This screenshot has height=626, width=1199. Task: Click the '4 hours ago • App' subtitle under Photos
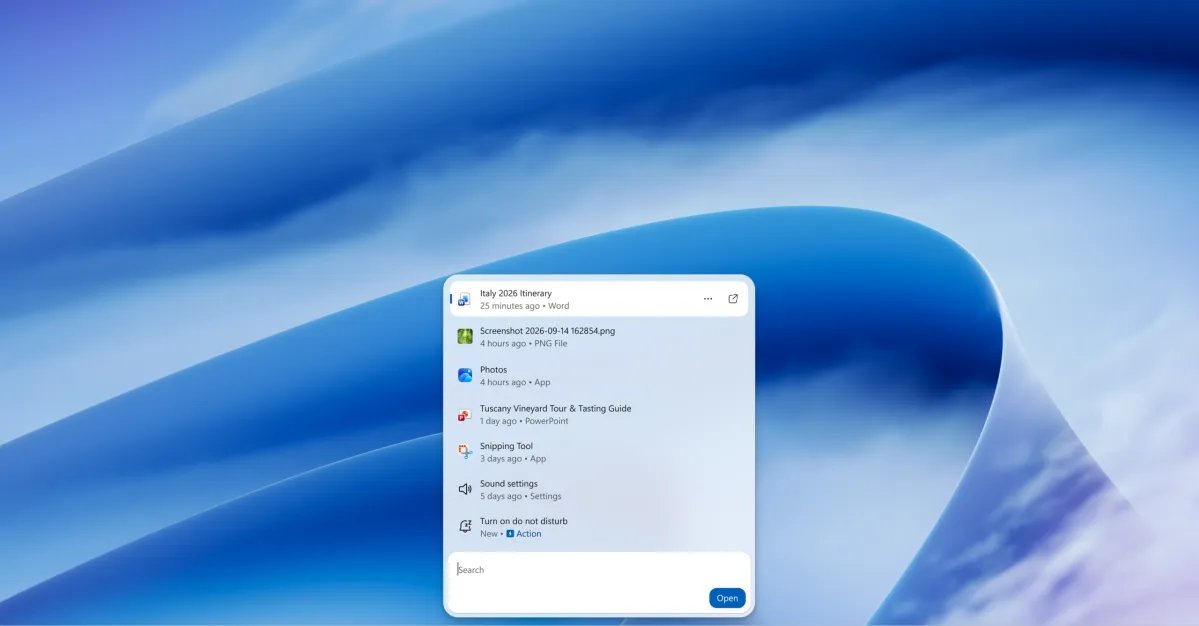tap(515, 382)
